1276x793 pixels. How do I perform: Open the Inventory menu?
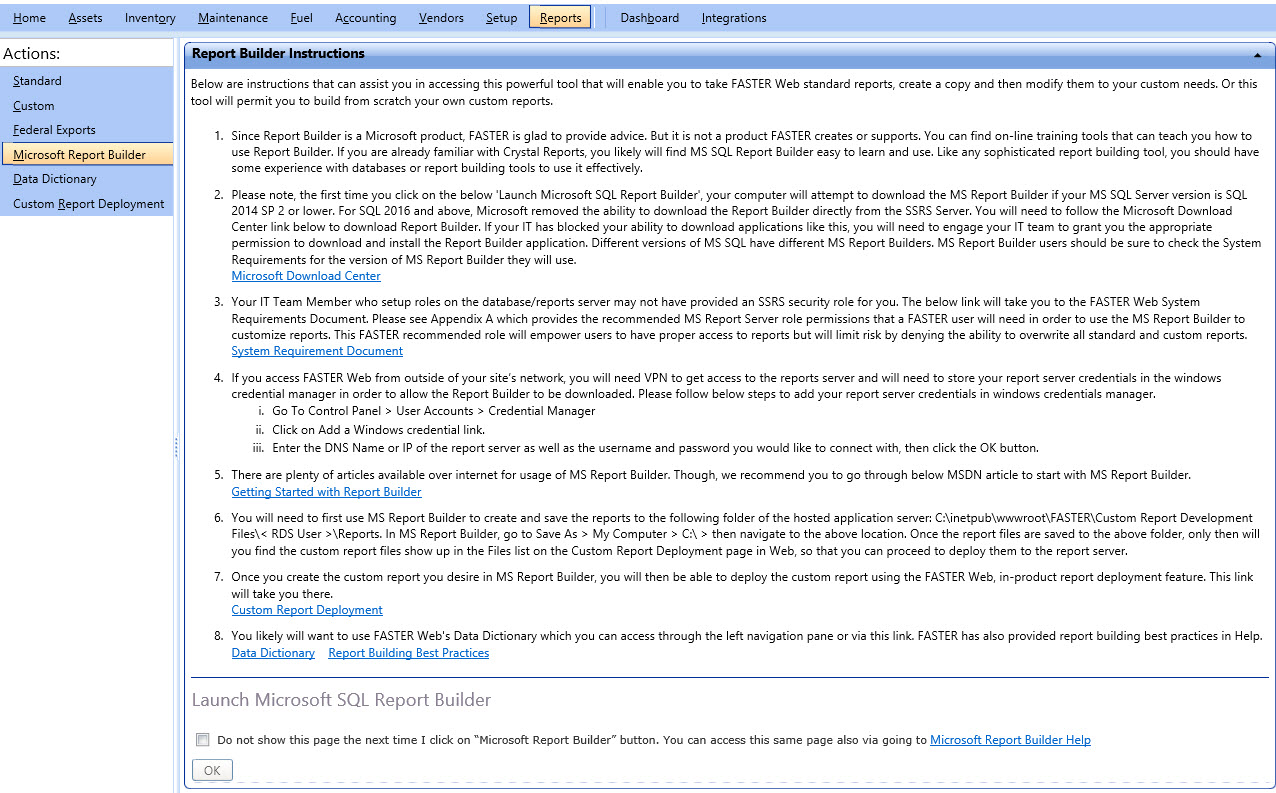point(150,17)
